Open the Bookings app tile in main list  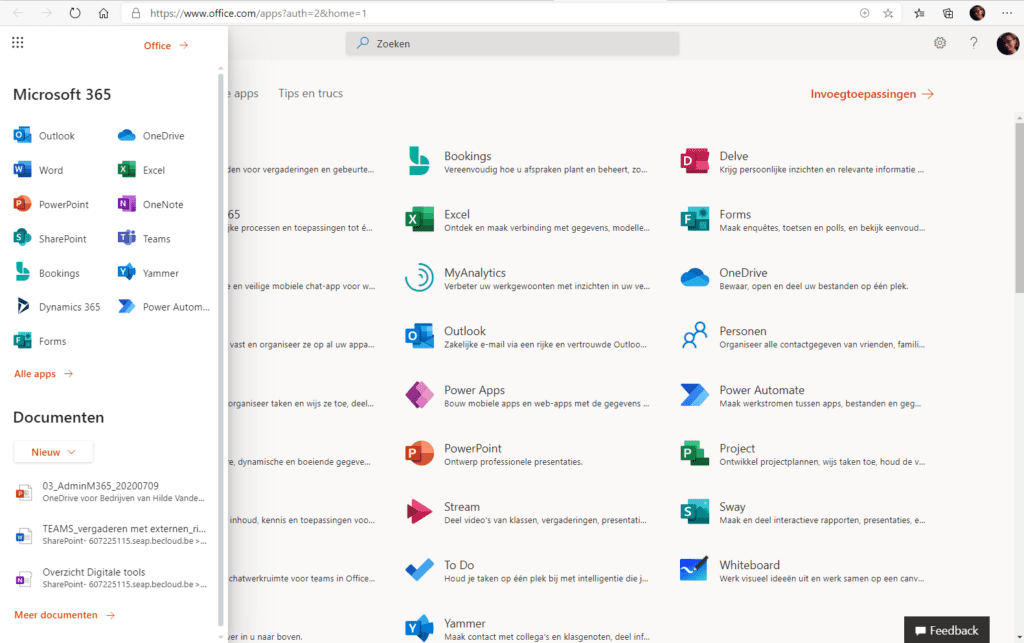527,162
